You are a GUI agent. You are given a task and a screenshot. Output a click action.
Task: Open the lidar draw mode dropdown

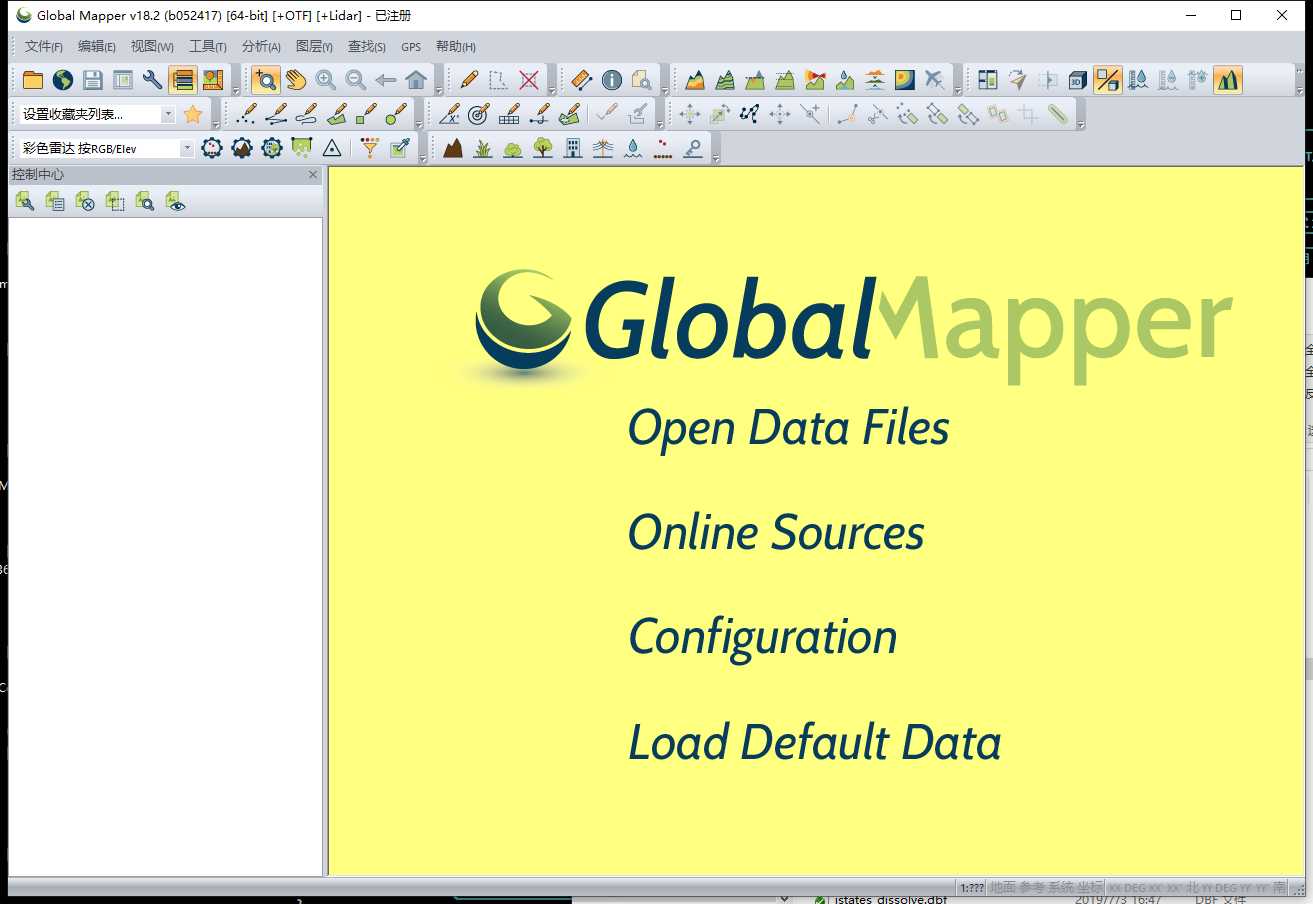pyautogui.click(x=187, y=148)
